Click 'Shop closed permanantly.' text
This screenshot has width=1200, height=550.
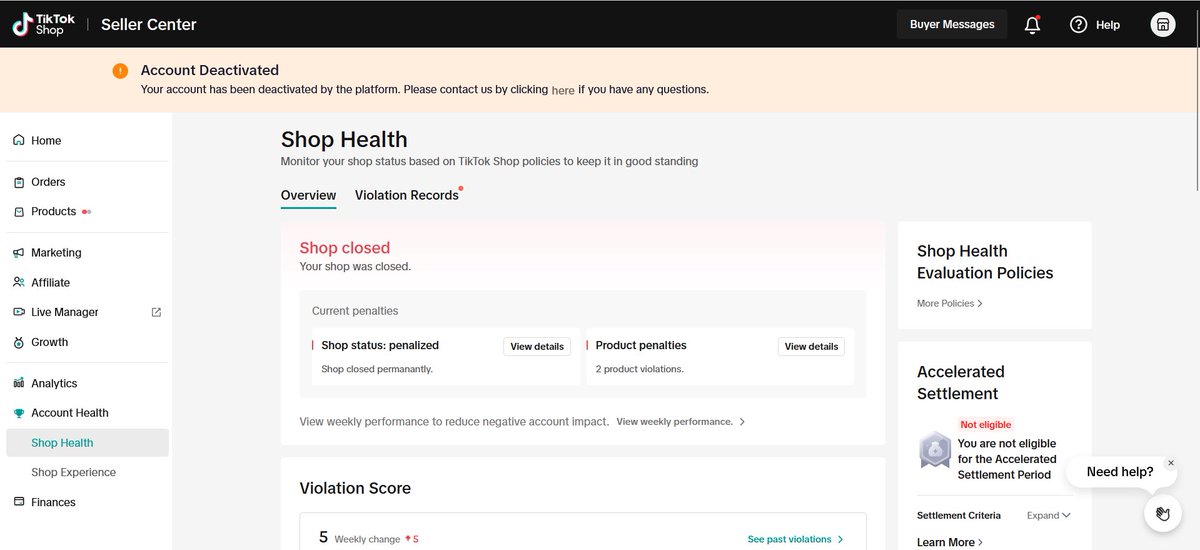coord(377,369)
